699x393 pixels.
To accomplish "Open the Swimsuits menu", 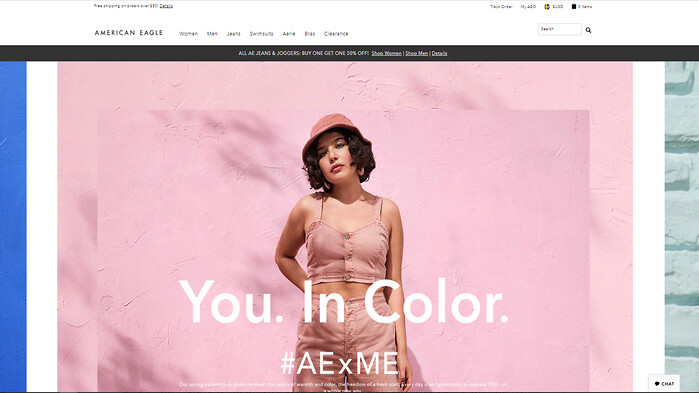I will (261, 33).
